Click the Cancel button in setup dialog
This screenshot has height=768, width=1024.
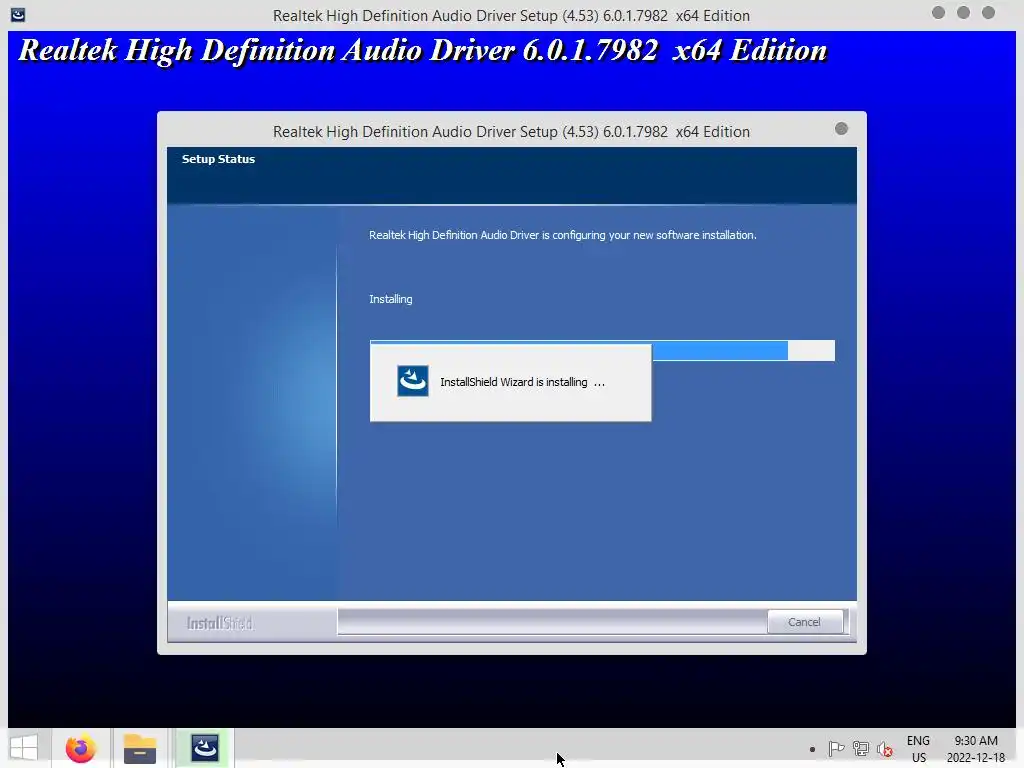[x=805, y=622]
